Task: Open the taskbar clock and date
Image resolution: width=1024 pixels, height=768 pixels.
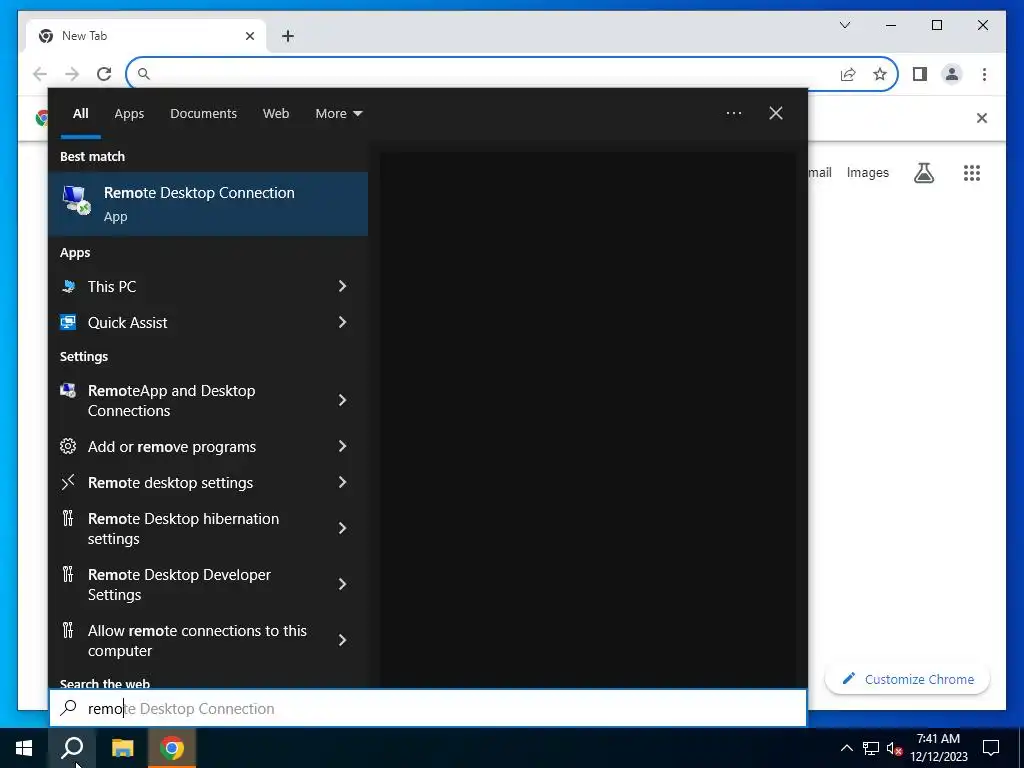Action: [938, 748]
